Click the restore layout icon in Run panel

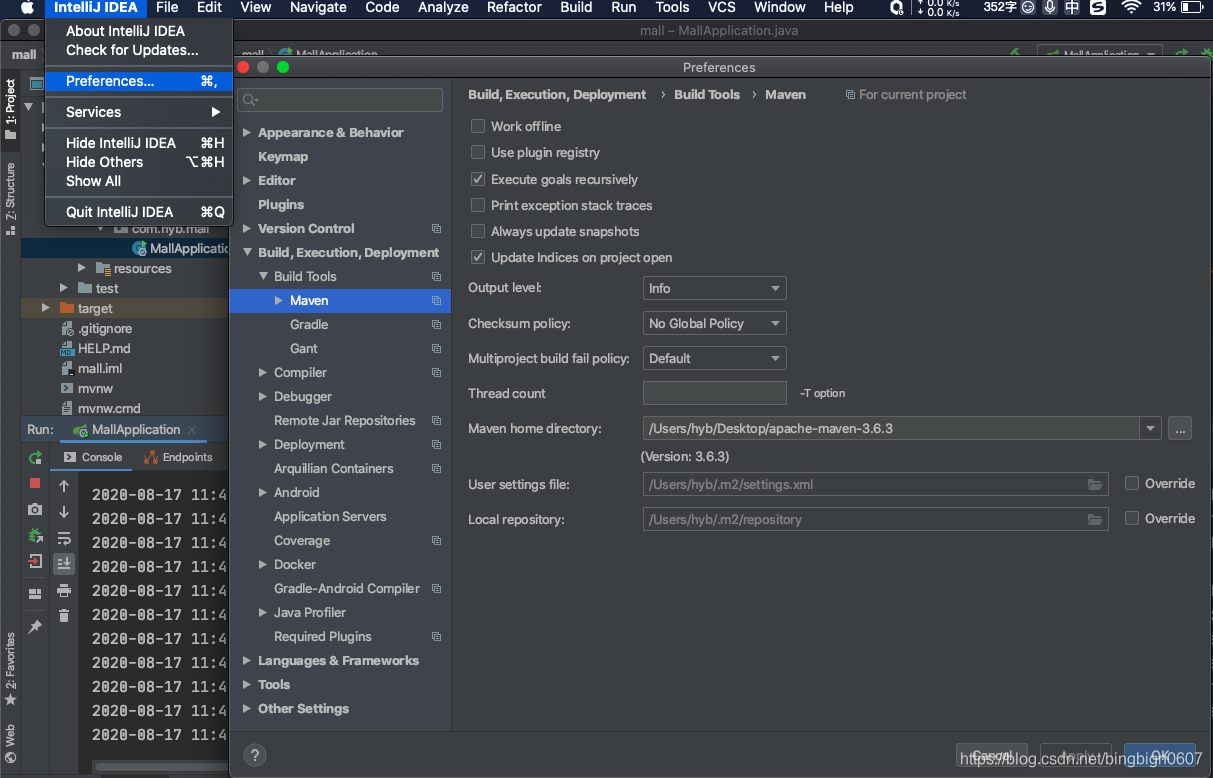click(x=35, y=593)
